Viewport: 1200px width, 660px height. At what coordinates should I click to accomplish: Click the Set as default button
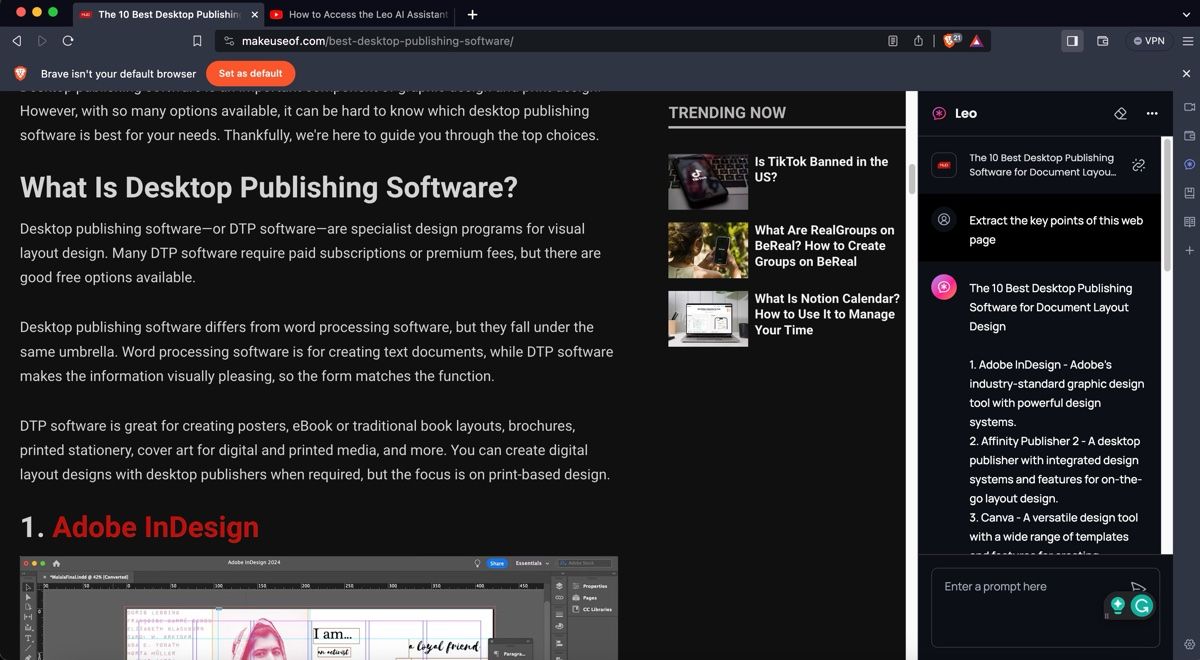tap(250, 73)
